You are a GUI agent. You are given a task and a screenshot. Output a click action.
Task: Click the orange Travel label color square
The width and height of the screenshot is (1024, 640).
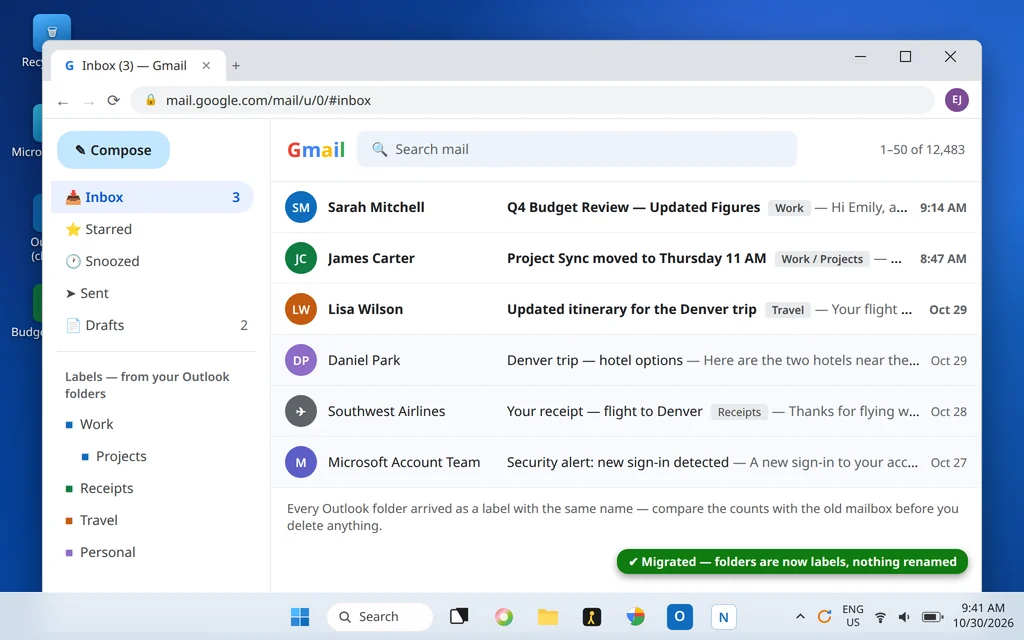pyautogui.click(x=69, y=521)
